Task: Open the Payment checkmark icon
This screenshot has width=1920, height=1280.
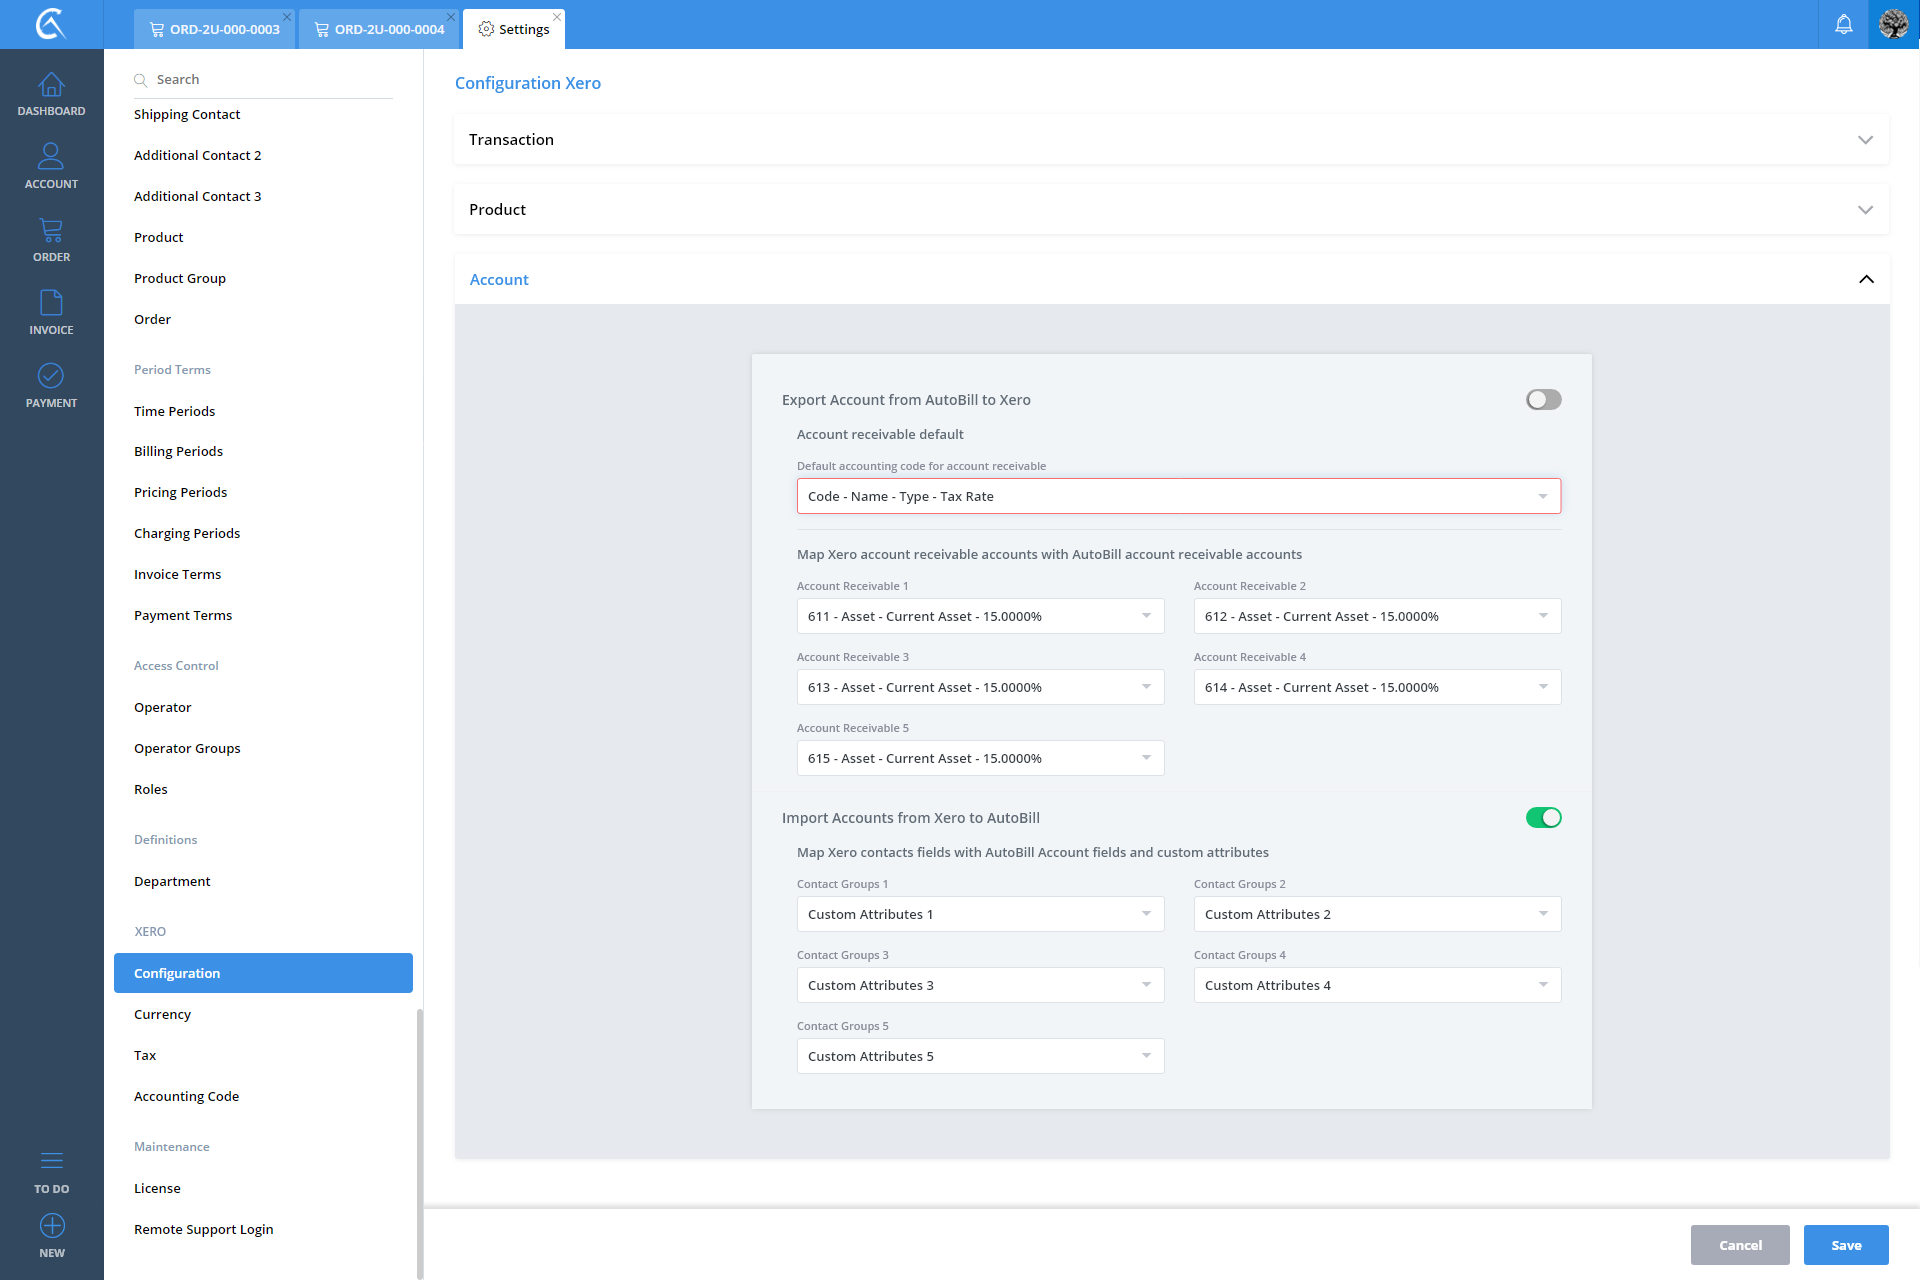Action: [51, 376]
